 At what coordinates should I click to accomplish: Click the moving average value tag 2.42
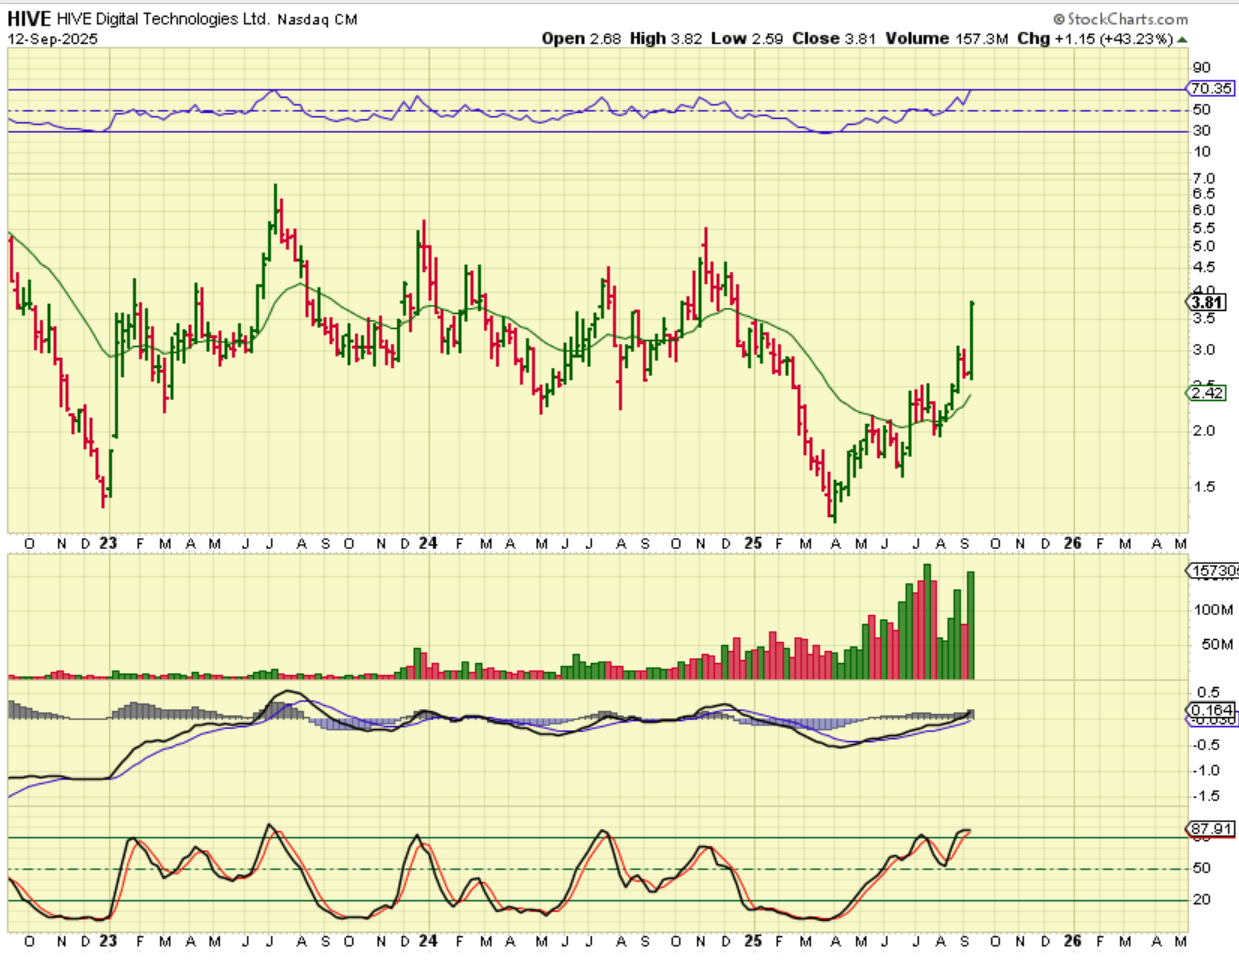1207,393
